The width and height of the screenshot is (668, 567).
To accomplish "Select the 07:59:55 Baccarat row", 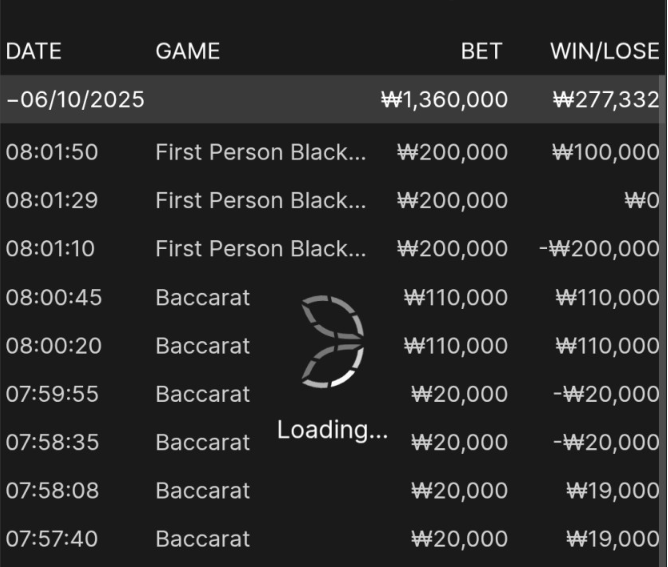I will pos(203,394).
